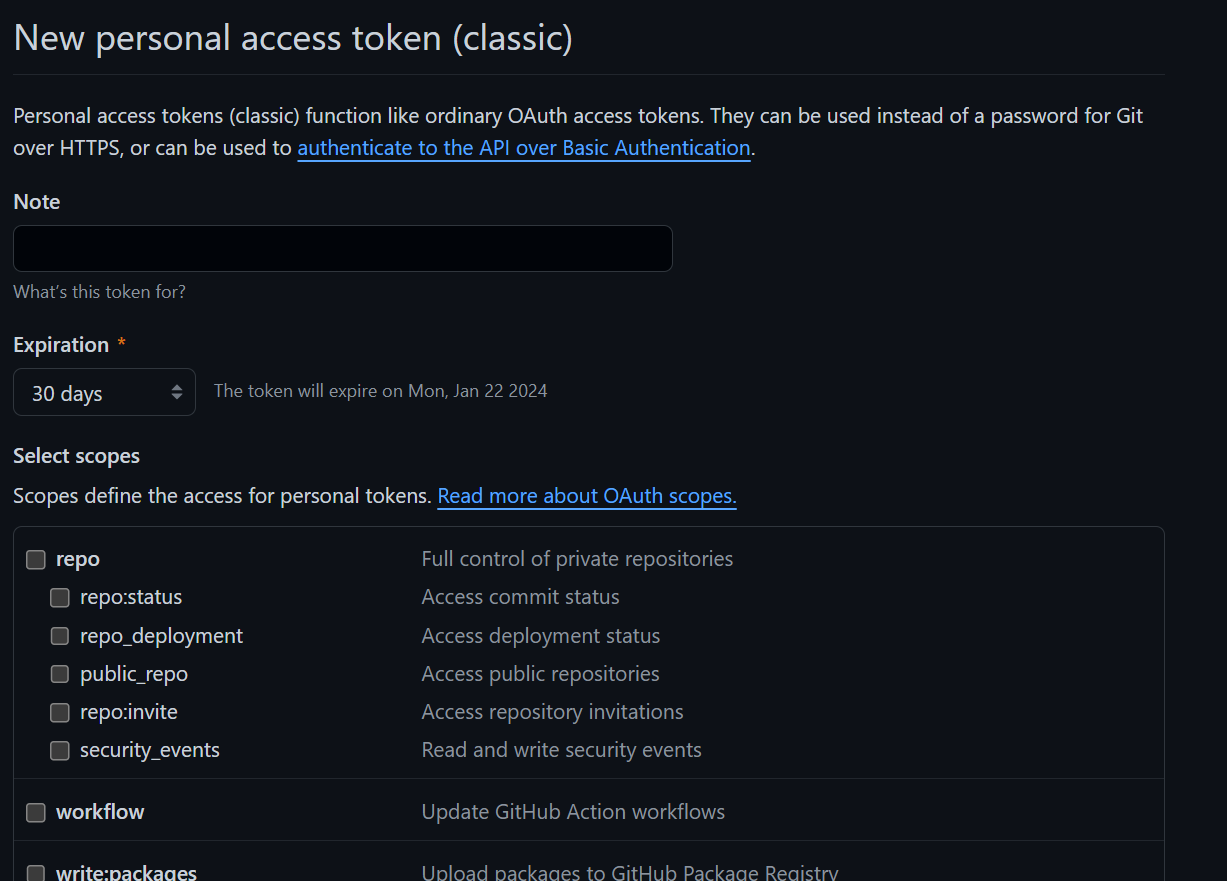Click the New personal access token heading
The image size is (1227, 881).
293,38
